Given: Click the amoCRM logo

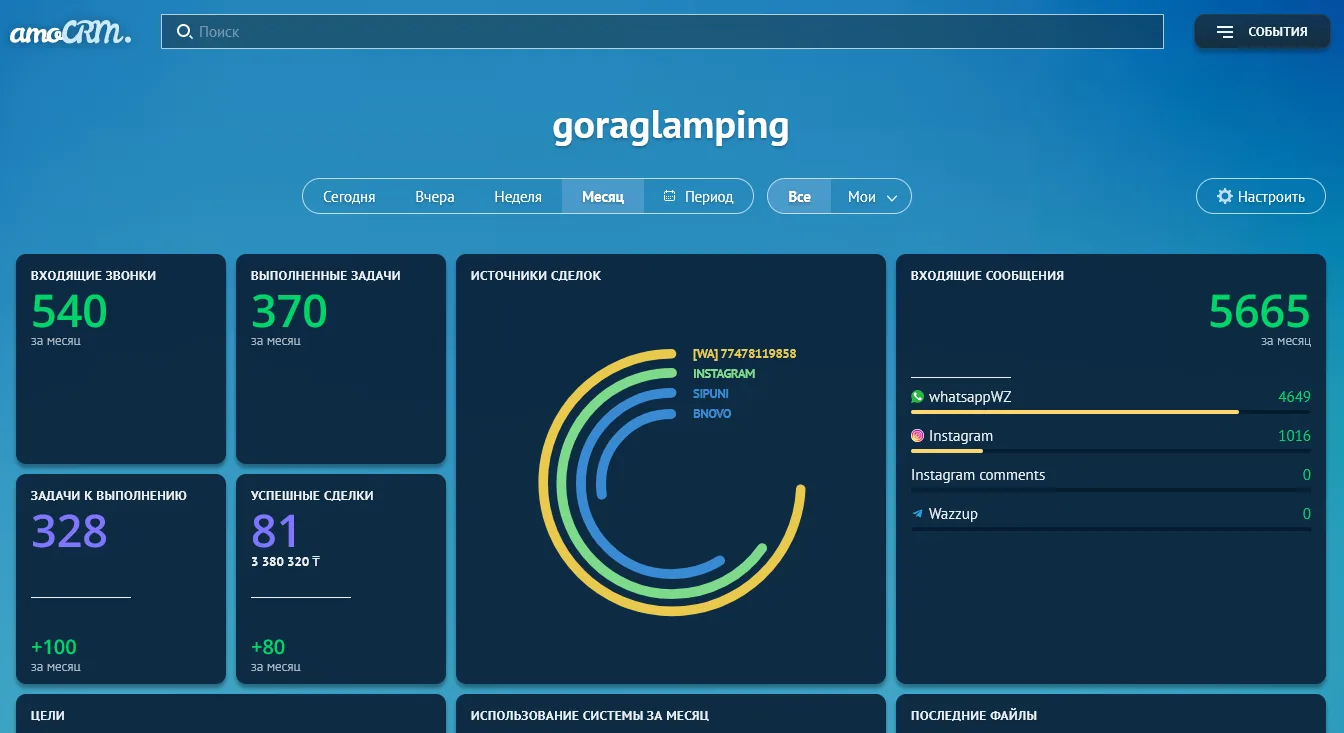Looking at the screenshot, I should (x=70, y=32).
